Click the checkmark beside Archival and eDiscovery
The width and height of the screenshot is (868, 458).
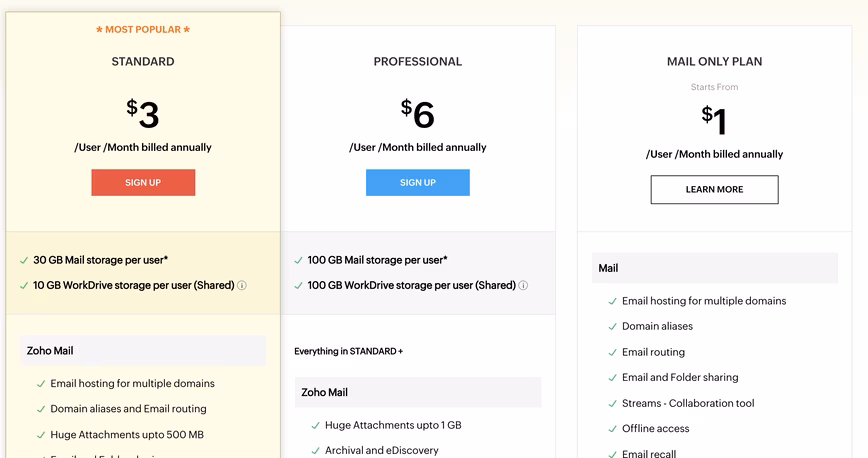click(x=316, y=451)
